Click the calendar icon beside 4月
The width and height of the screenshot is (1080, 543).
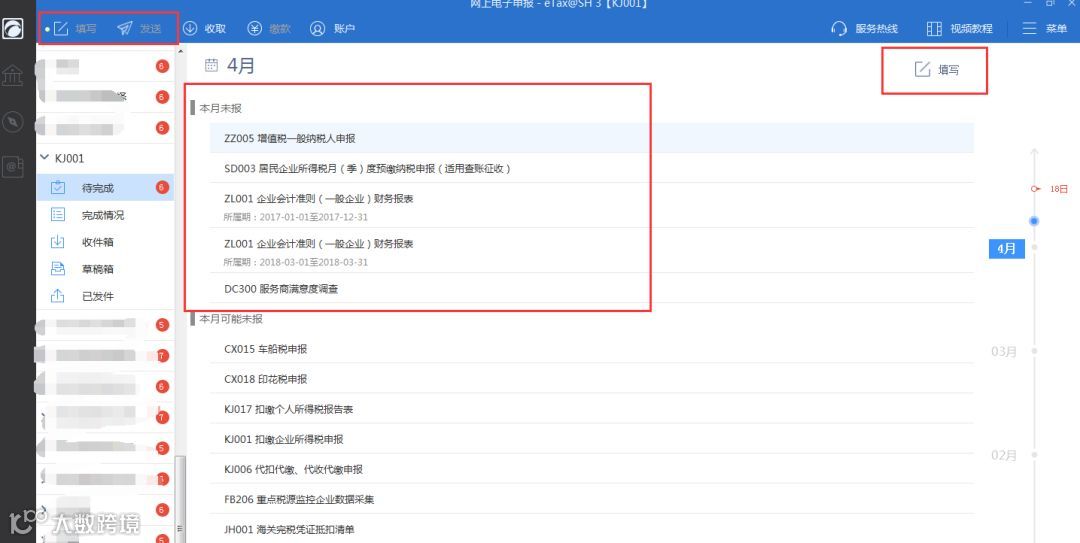tap(211, 65)
